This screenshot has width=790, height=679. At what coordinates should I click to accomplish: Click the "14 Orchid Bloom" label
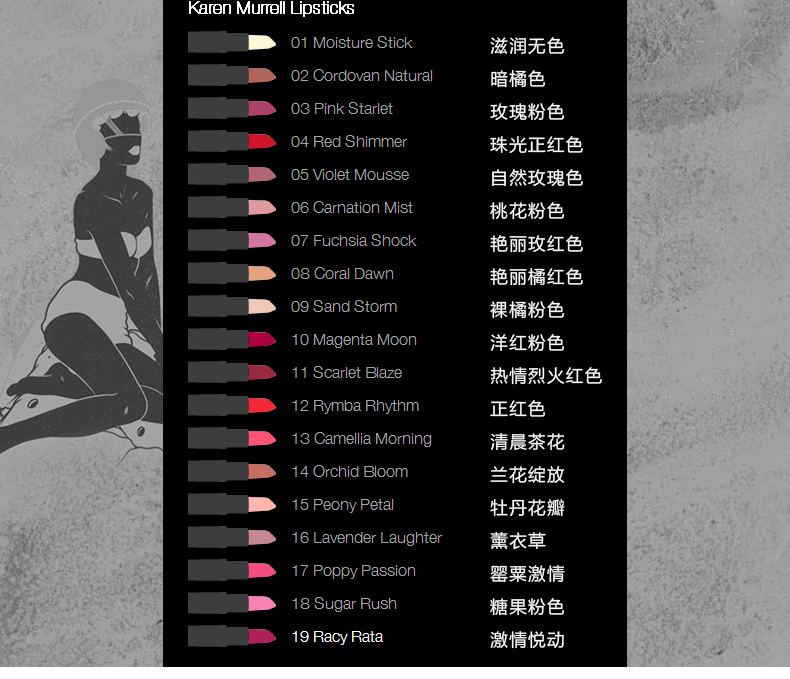350,471
